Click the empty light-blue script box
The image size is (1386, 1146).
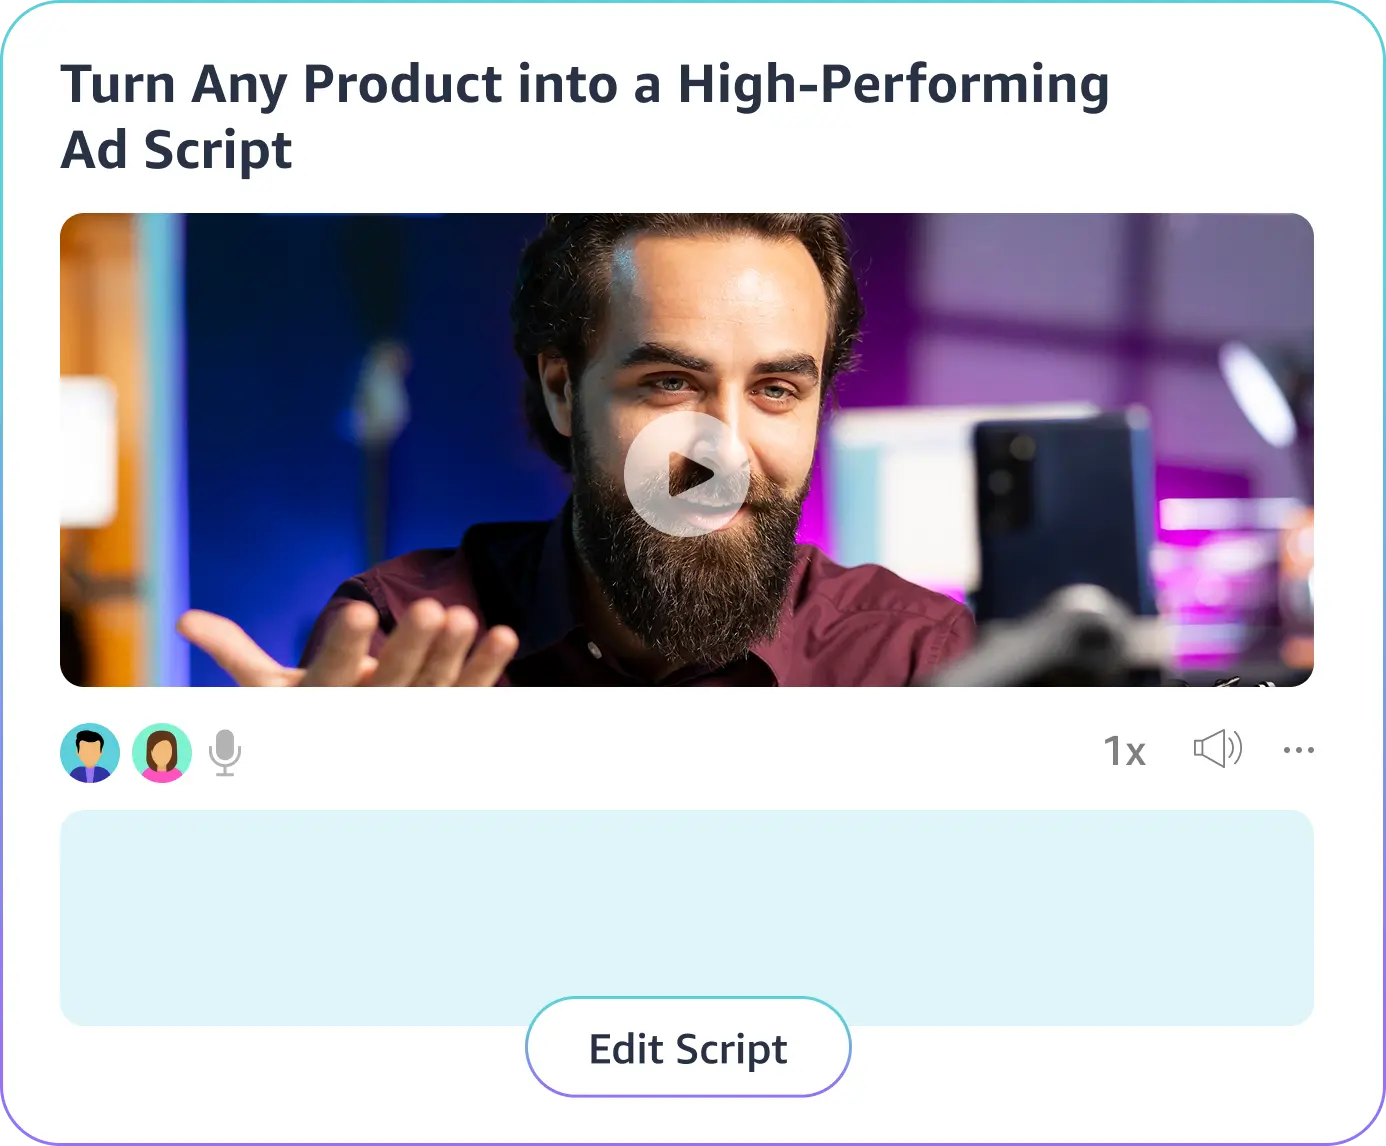[x=687, y=917]
